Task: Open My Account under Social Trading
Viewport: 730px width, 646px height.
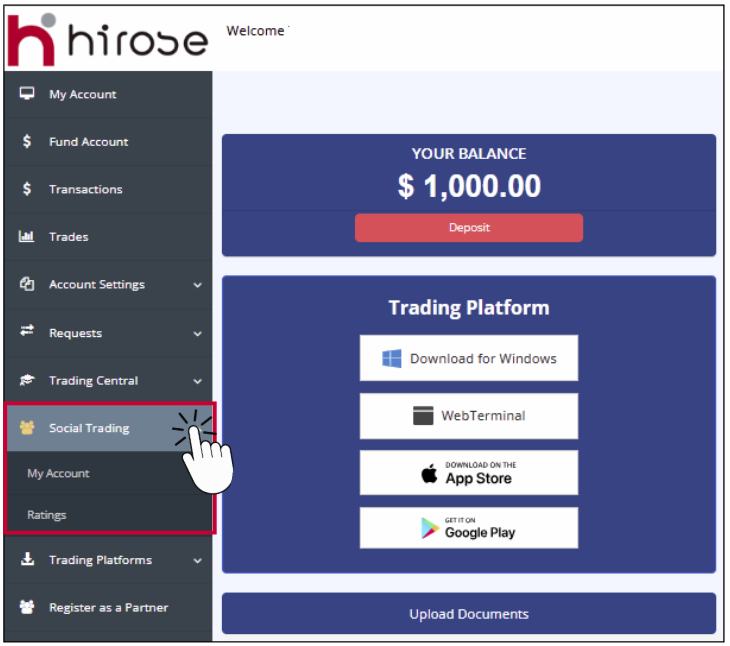Action: tap(58, 473)
